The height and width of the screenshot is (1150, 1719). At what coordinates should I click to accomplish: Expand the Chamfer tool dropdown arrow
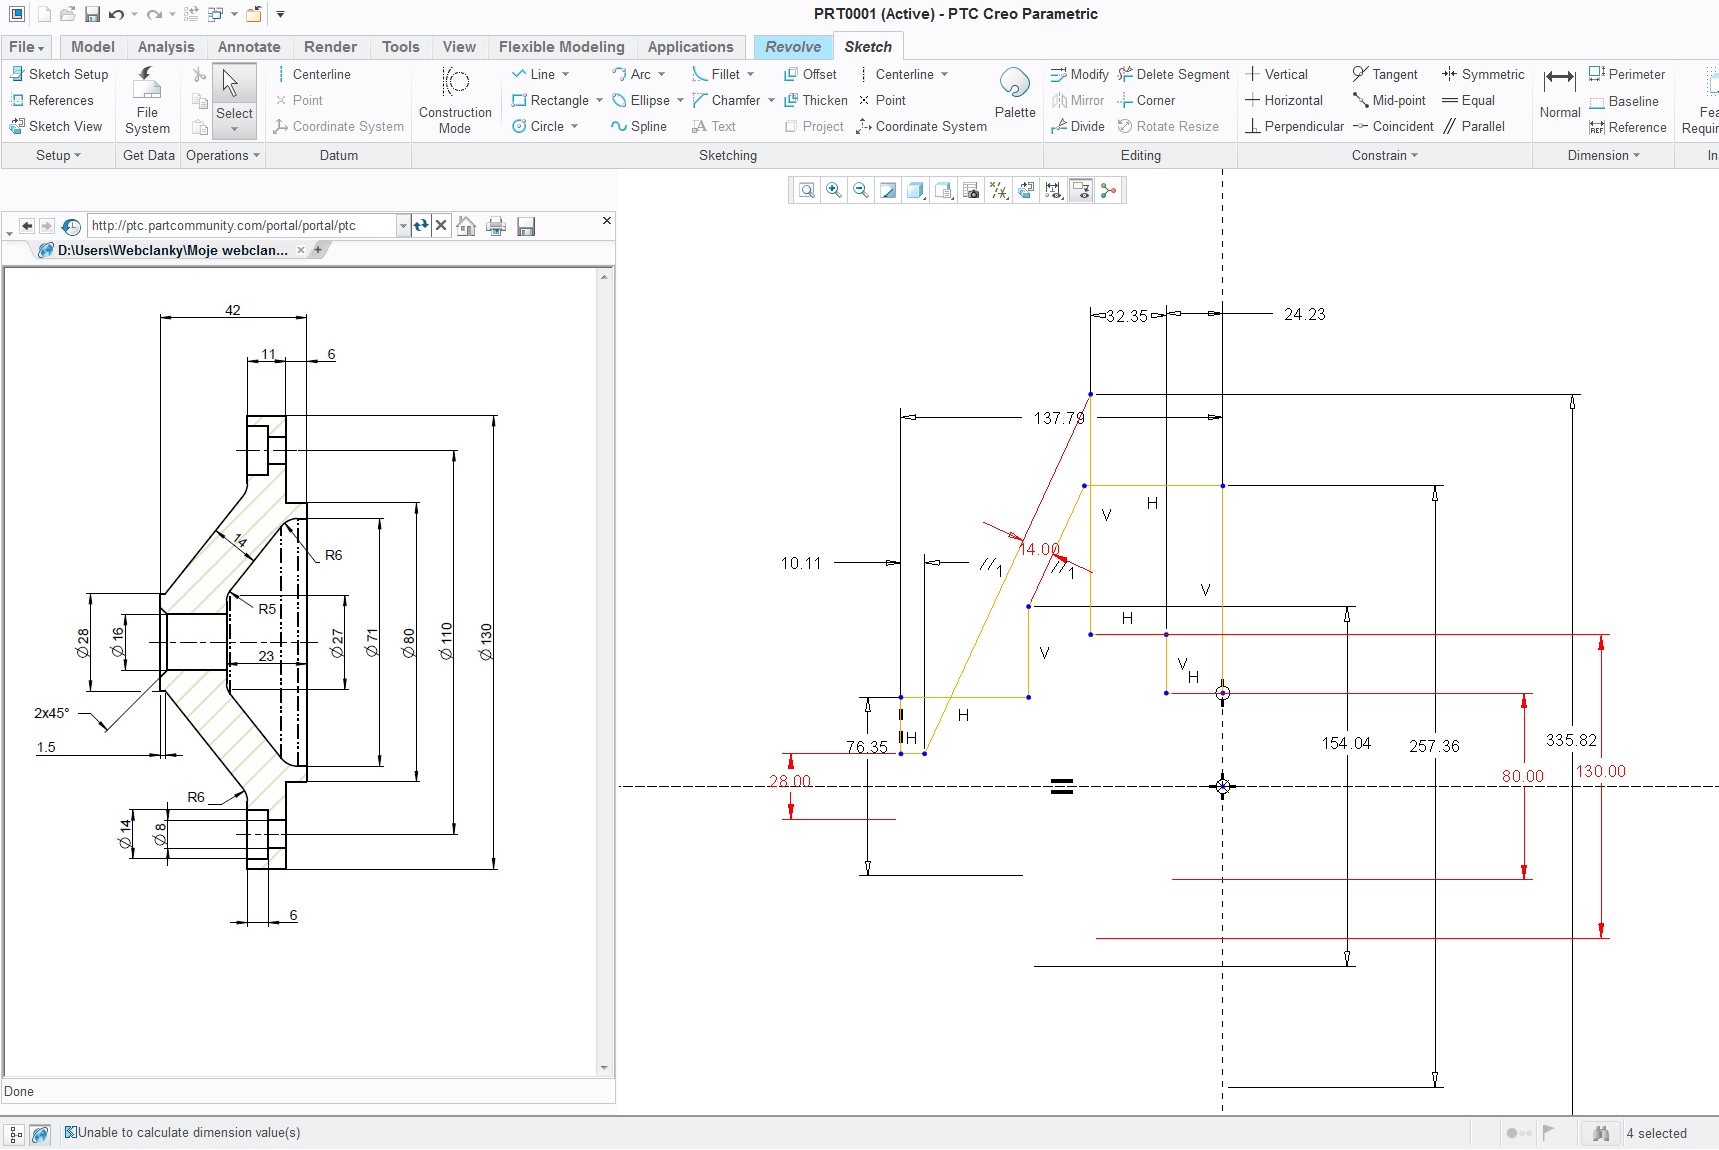(x=771, y=101)
